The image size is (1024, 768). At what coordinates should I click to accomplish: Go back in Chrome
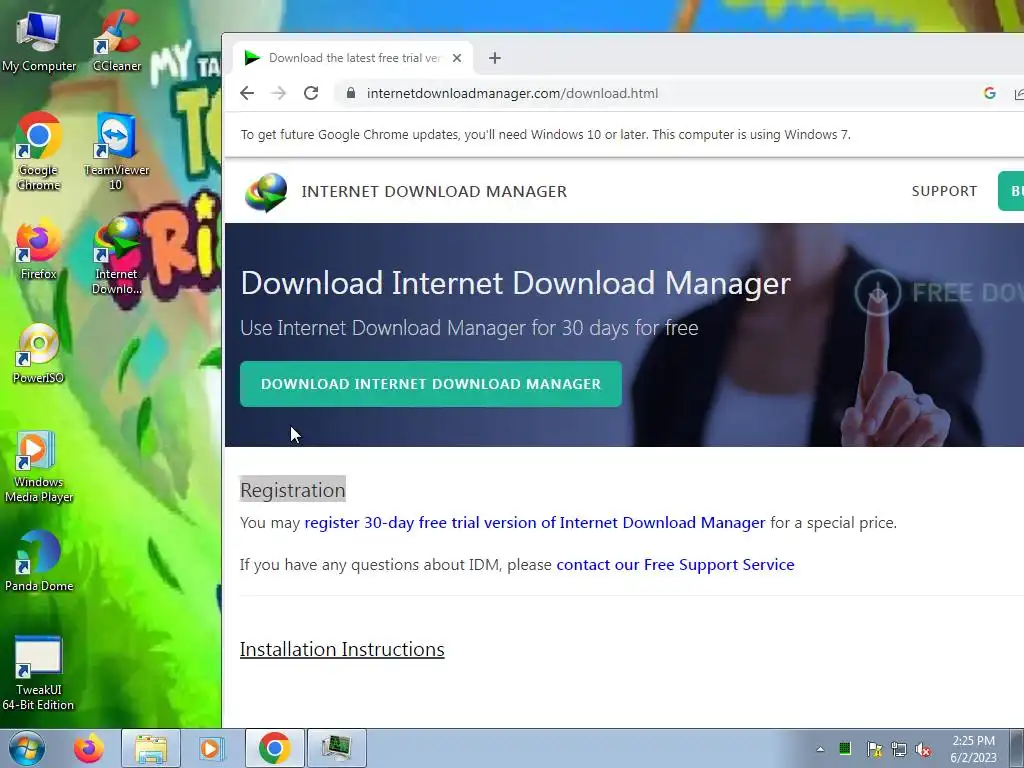247,93
